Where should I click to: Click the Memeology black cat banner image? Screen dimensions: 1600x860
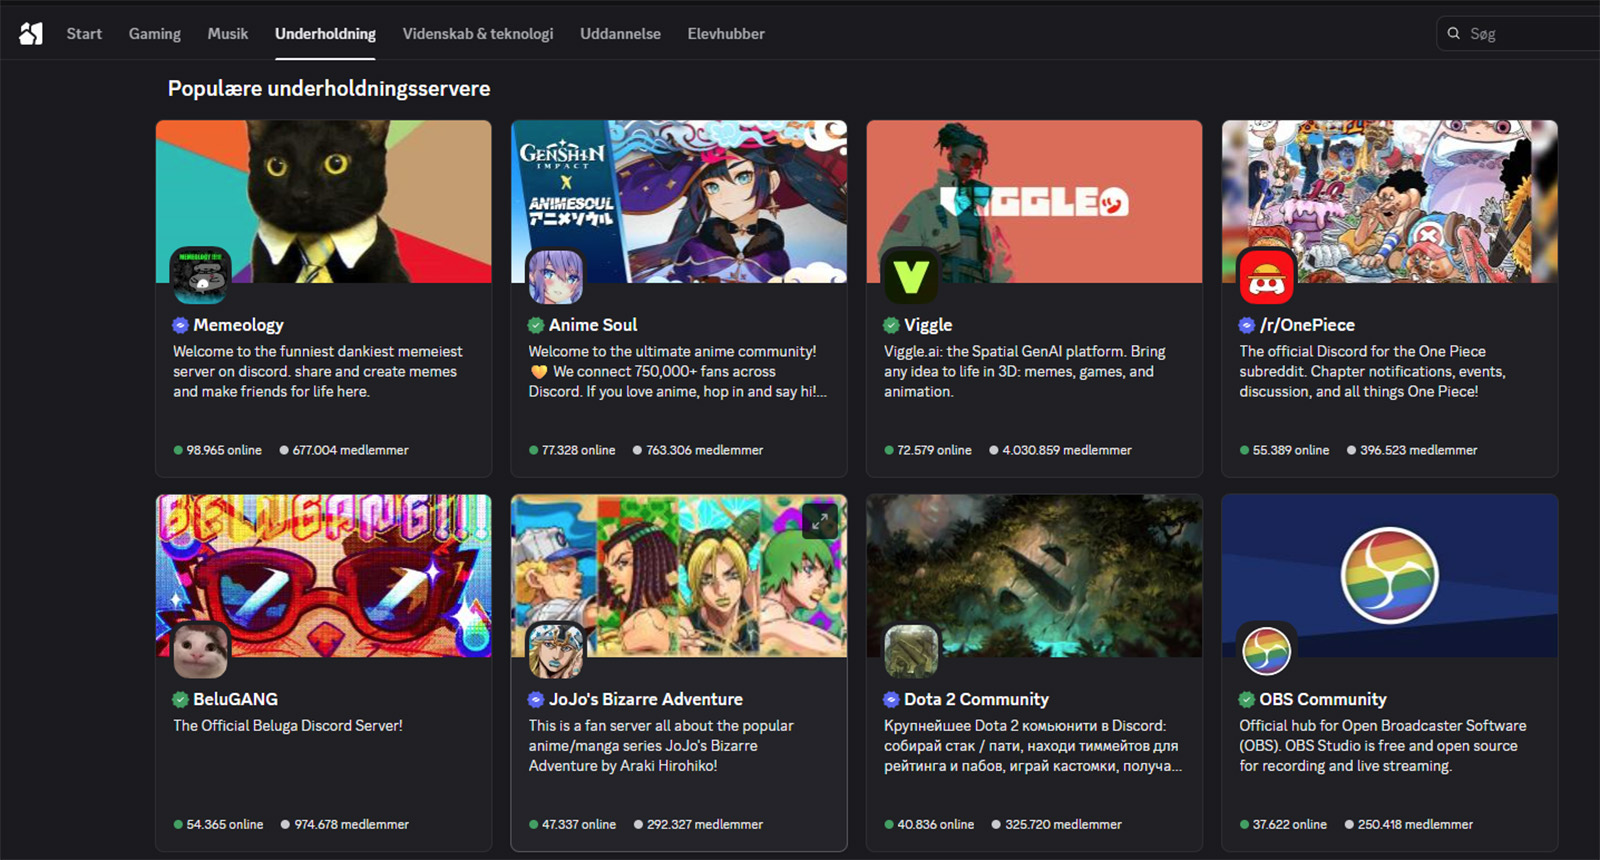(324, 201)
